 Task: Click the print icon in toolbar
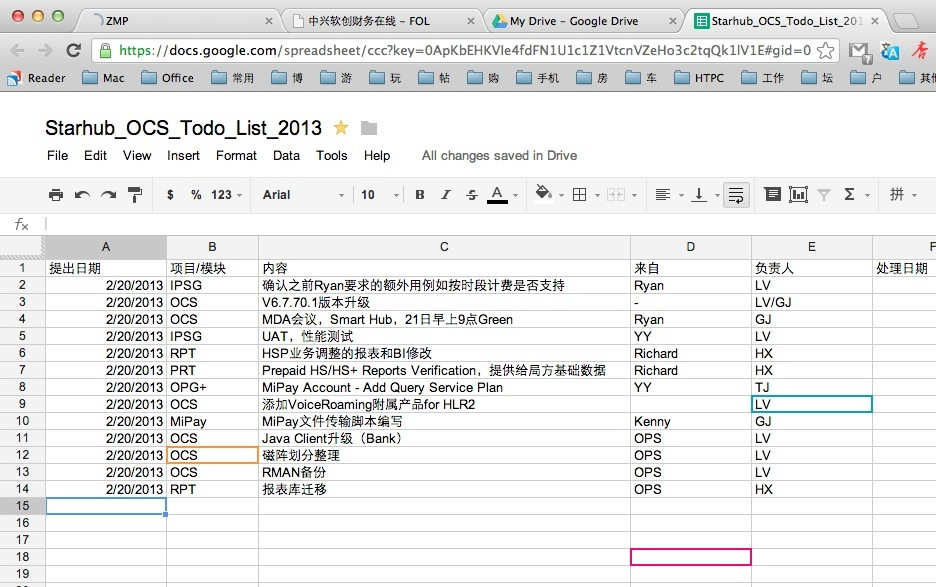point(56,195)
